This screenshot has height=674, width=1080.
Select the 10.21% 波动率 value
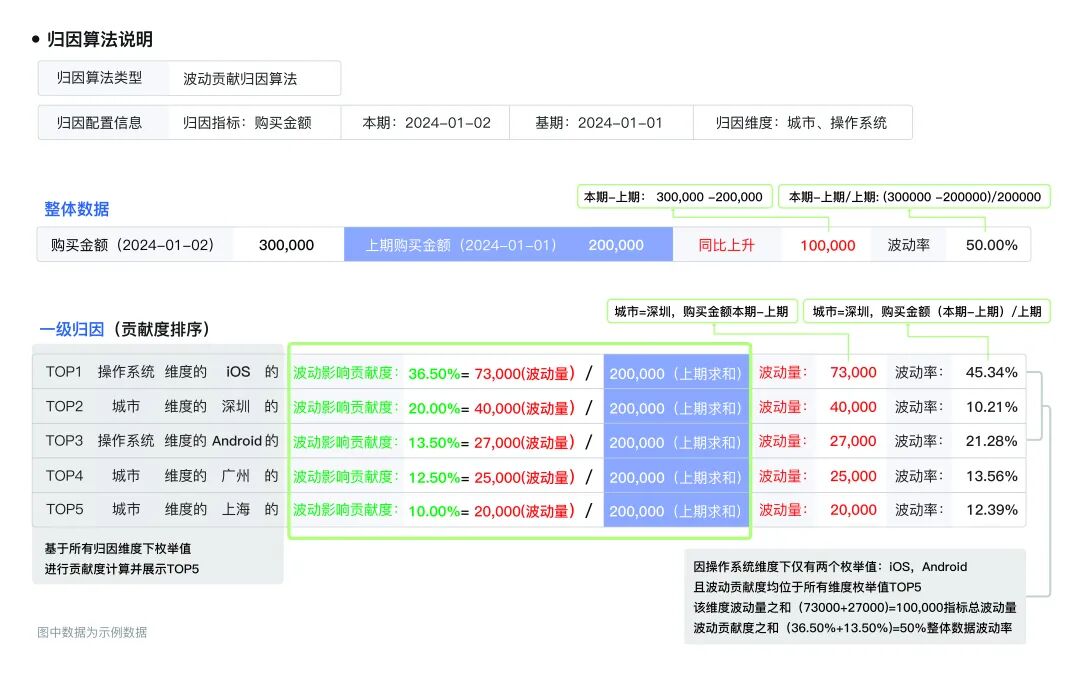pos(991,407)
